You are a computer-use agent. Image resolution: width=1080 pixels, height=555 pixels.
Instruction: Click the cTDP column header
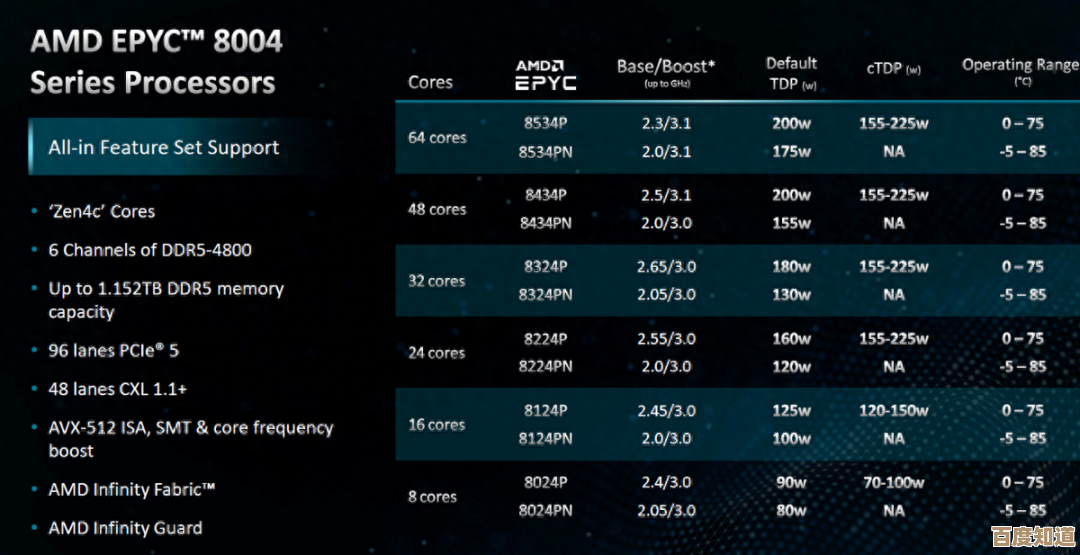pyautogui.click(x=893, y=69)
